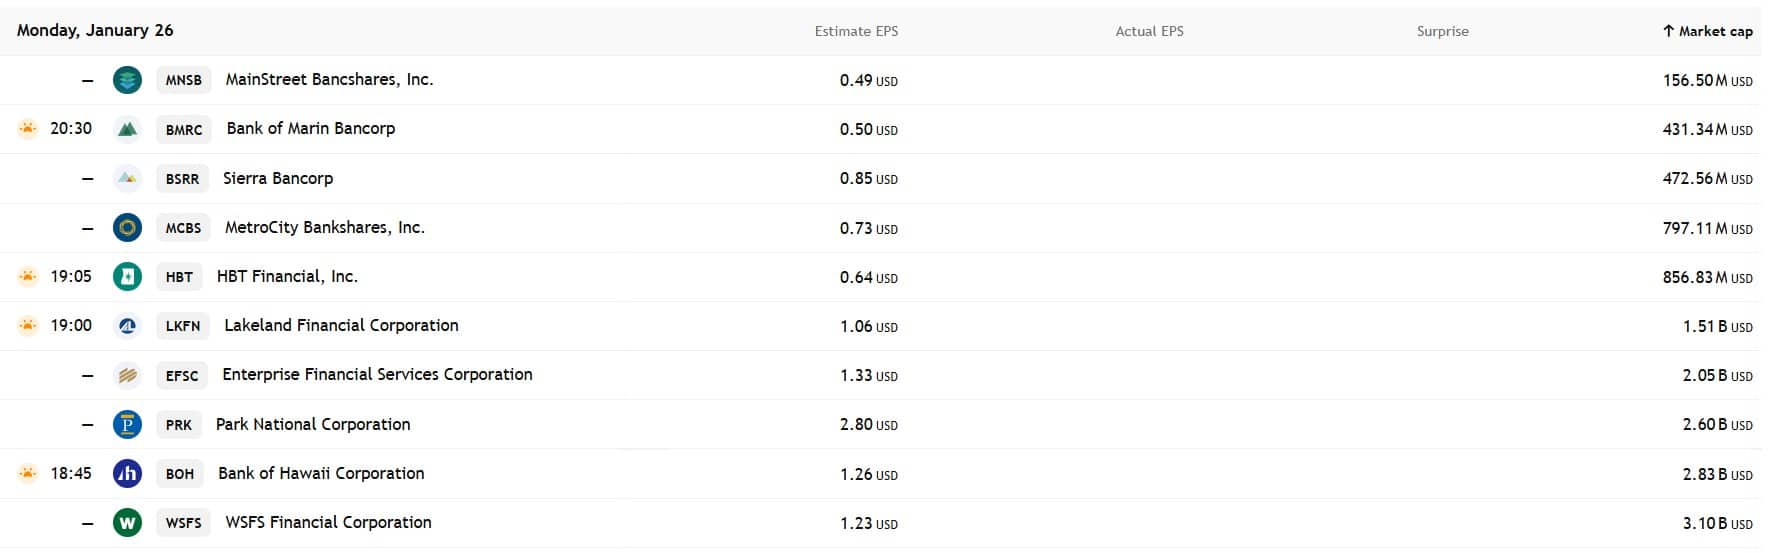1768x553 pixels.
Task: Click the Park National Corporation logo
Action: click(127, 424)
